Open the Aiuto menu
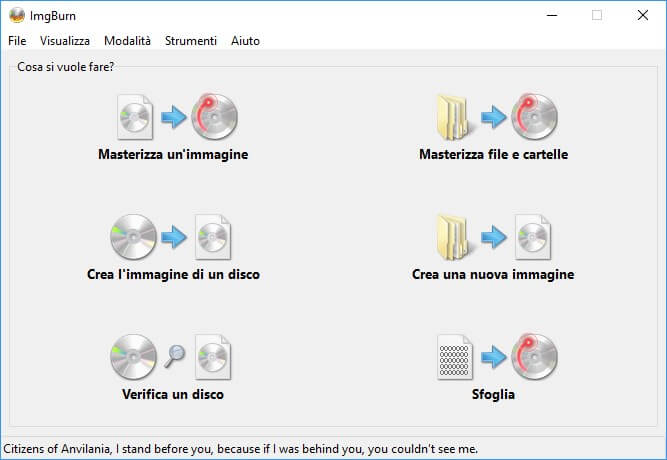Viewport: 667px width, 460px height. click(x=245, y=41)
